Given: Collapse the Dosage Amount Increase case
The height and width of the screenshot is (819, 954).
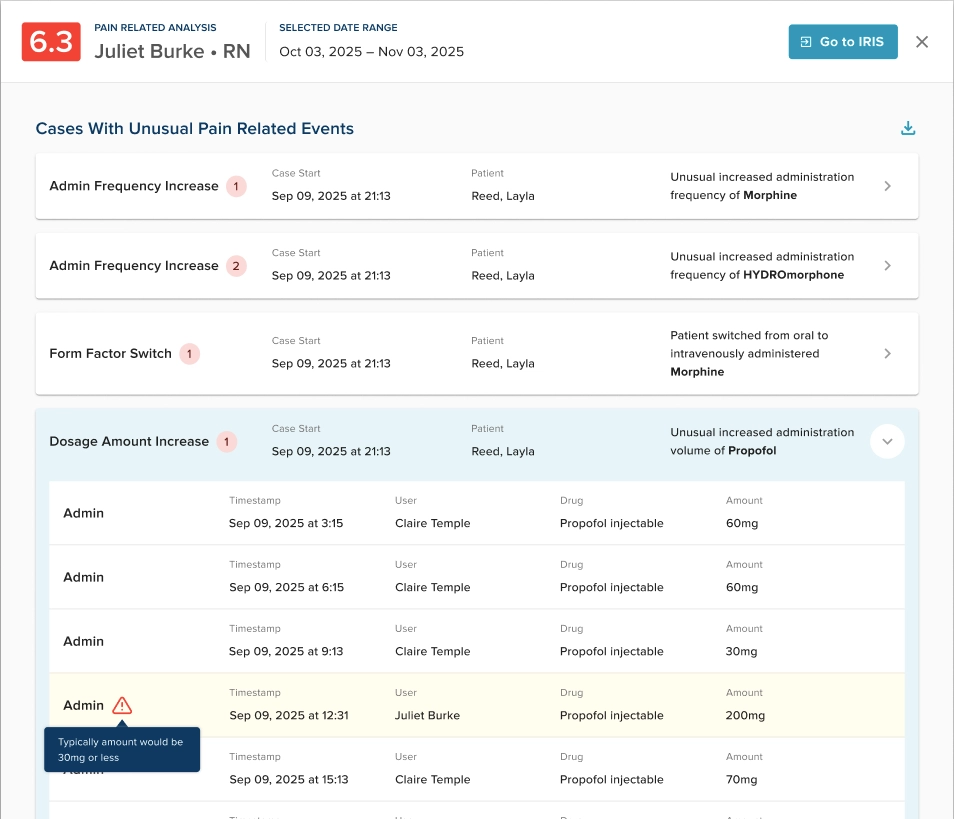Looking at the screenshot, I should point(887,442).
